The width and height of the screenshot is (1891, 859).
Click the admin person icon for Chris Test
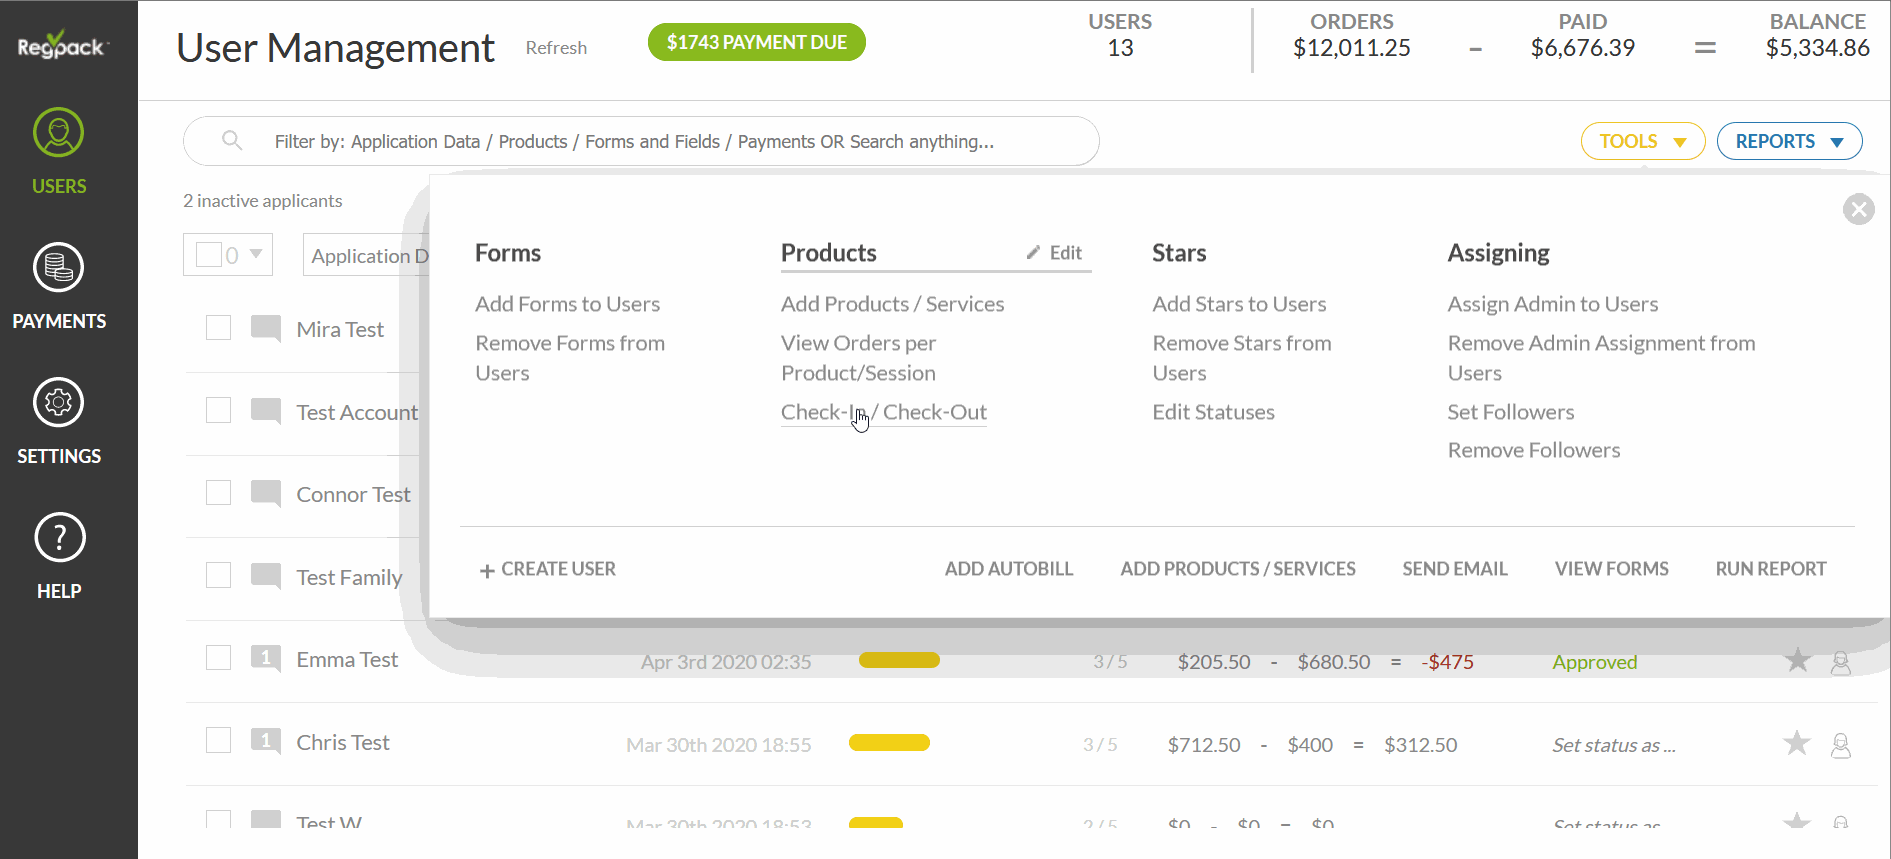[x=1840, y=745]
